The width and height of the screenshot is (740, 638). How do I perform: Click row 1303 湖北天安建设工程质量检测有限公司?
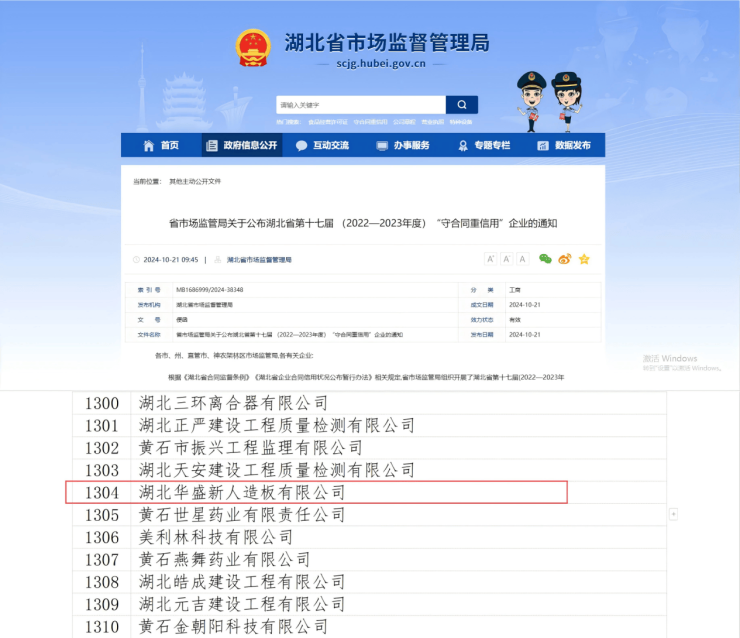click(369, 470)
